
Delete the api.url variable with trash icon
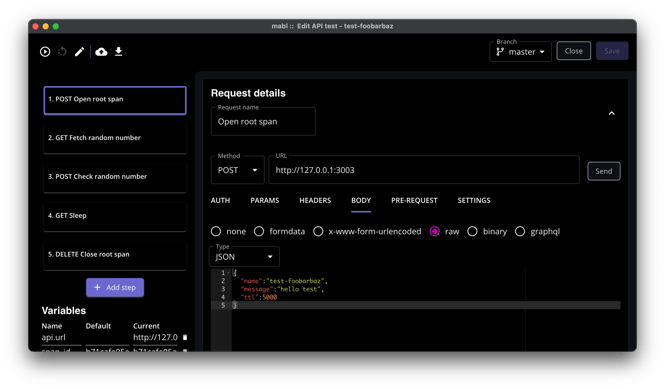185,337
